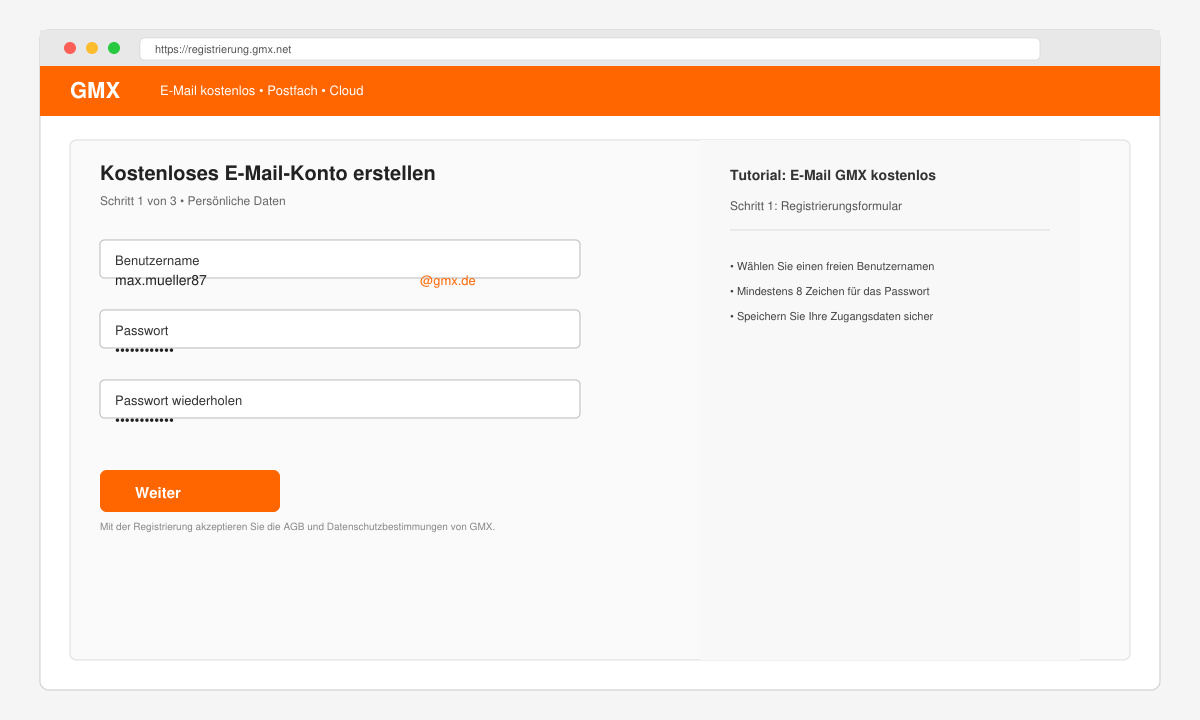Maximize the window with the green button
Screen dimensions: 1200x720
coord(114,48)
